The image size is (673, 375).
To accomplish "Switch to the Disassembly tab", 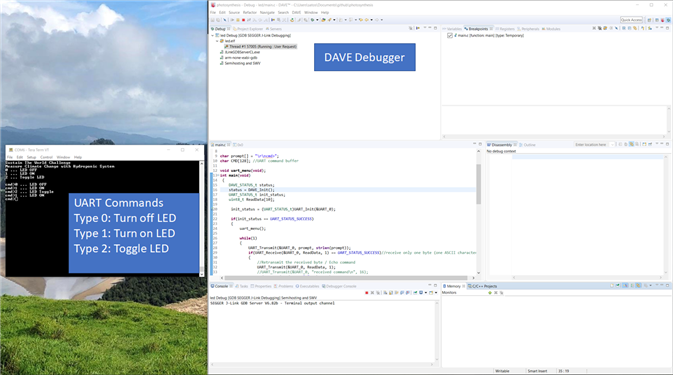I will point(501,145).
